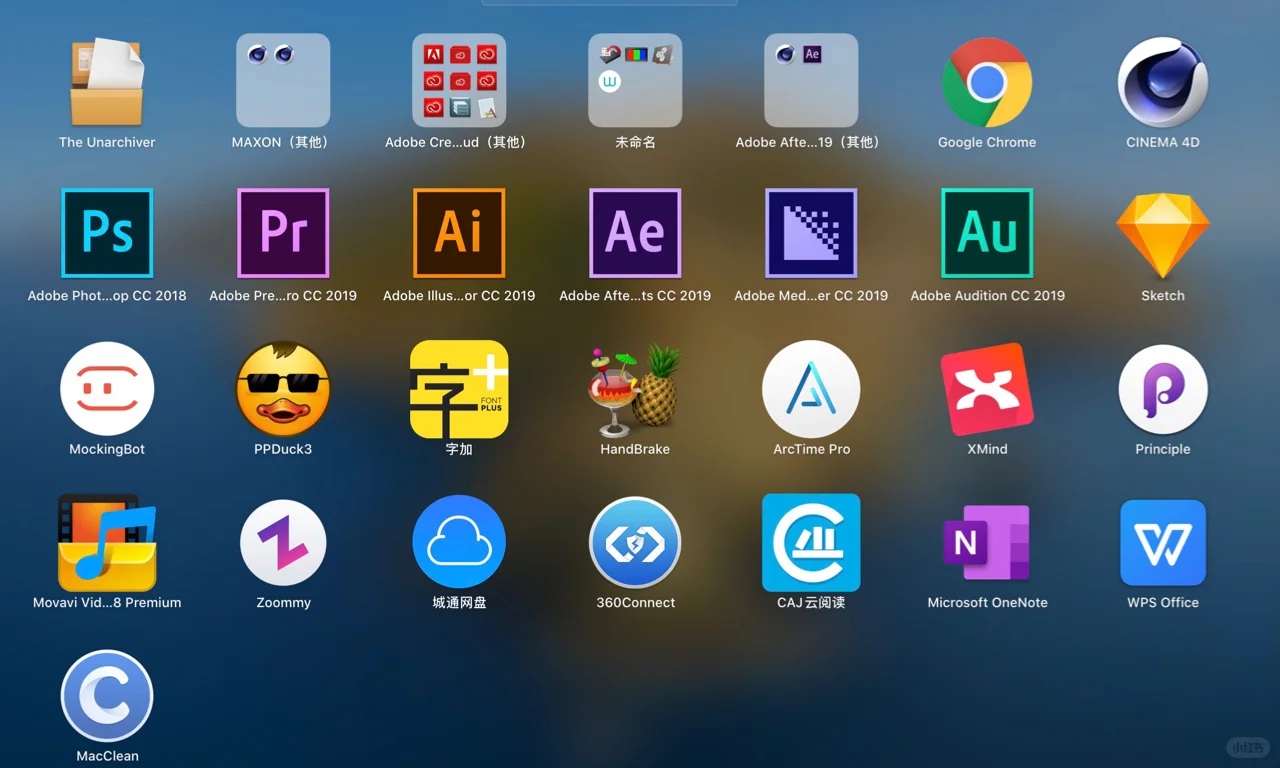Click the "Microsoft OneNote" label text
The image size is (1280, 768).
[987, 602]
